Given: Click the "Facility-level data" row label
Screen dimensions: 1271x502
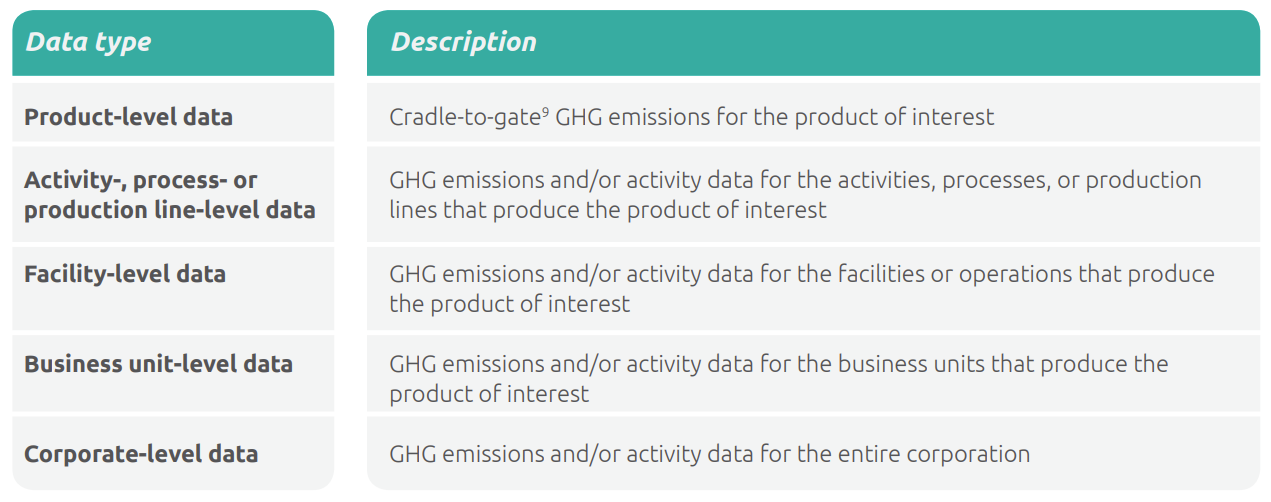Looking at the screenshot, I should (x=125, y=274).
